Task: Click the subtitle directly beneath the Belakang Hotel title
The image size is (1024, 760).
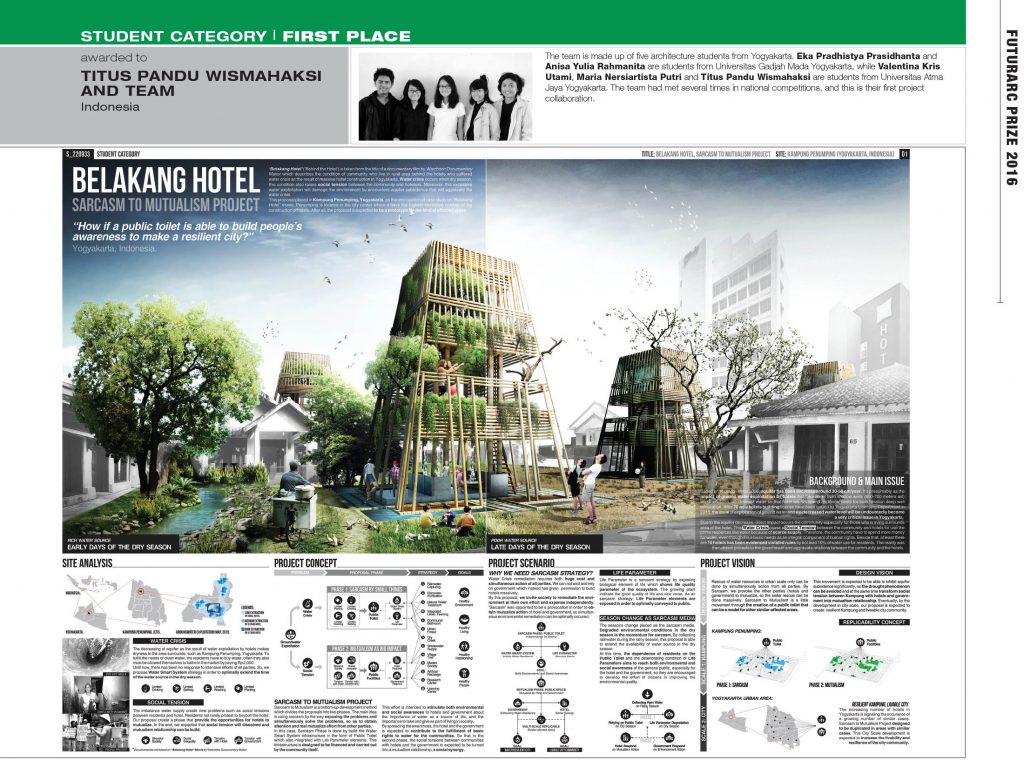Action: click(166, 205)
